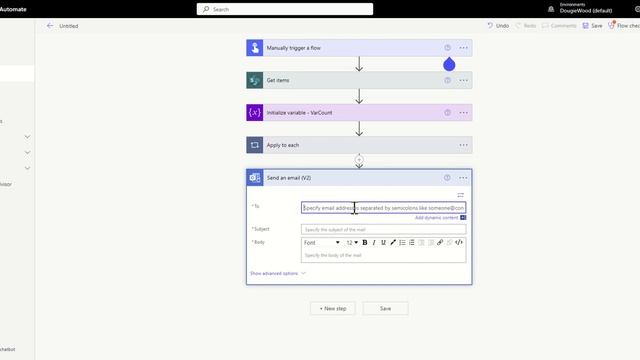Viewport: 640px width, 360px height.
Task: Click the Subject input field
Action: pos(383,229)
